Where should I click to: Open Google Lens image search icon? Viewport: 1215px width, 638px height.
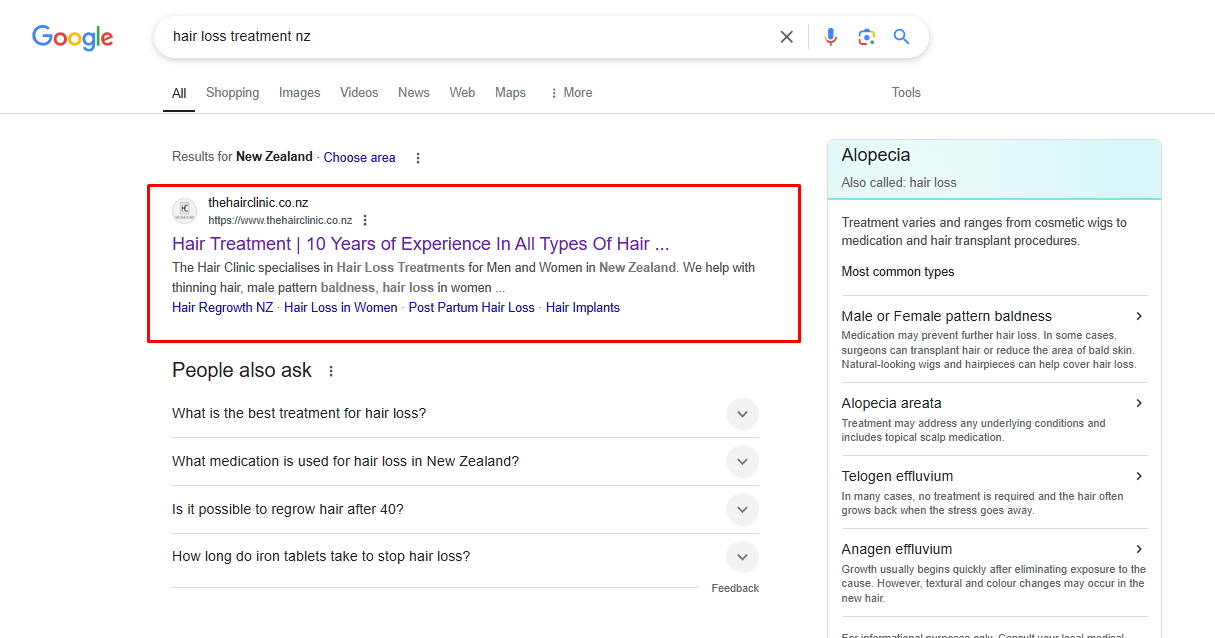tap(866, 37)
